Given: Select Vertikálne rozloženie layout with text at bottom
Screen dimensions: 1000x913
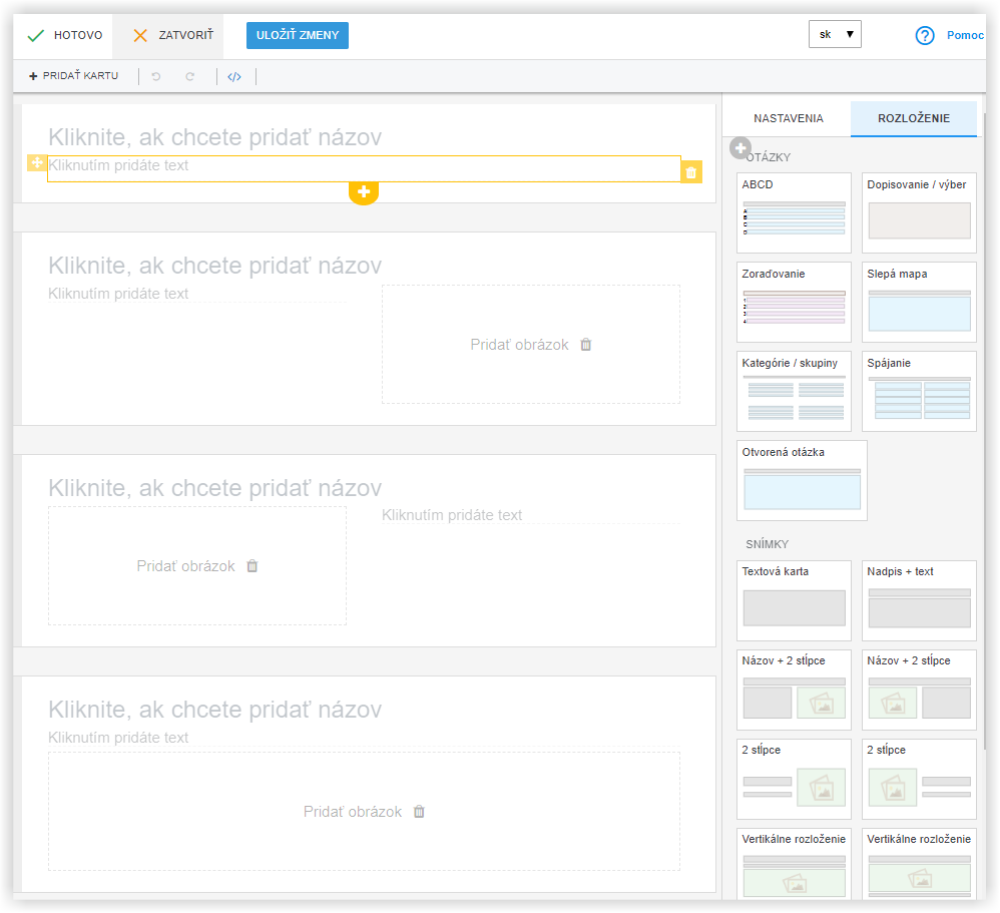Looking at the screenshot, I should point(919,864).
